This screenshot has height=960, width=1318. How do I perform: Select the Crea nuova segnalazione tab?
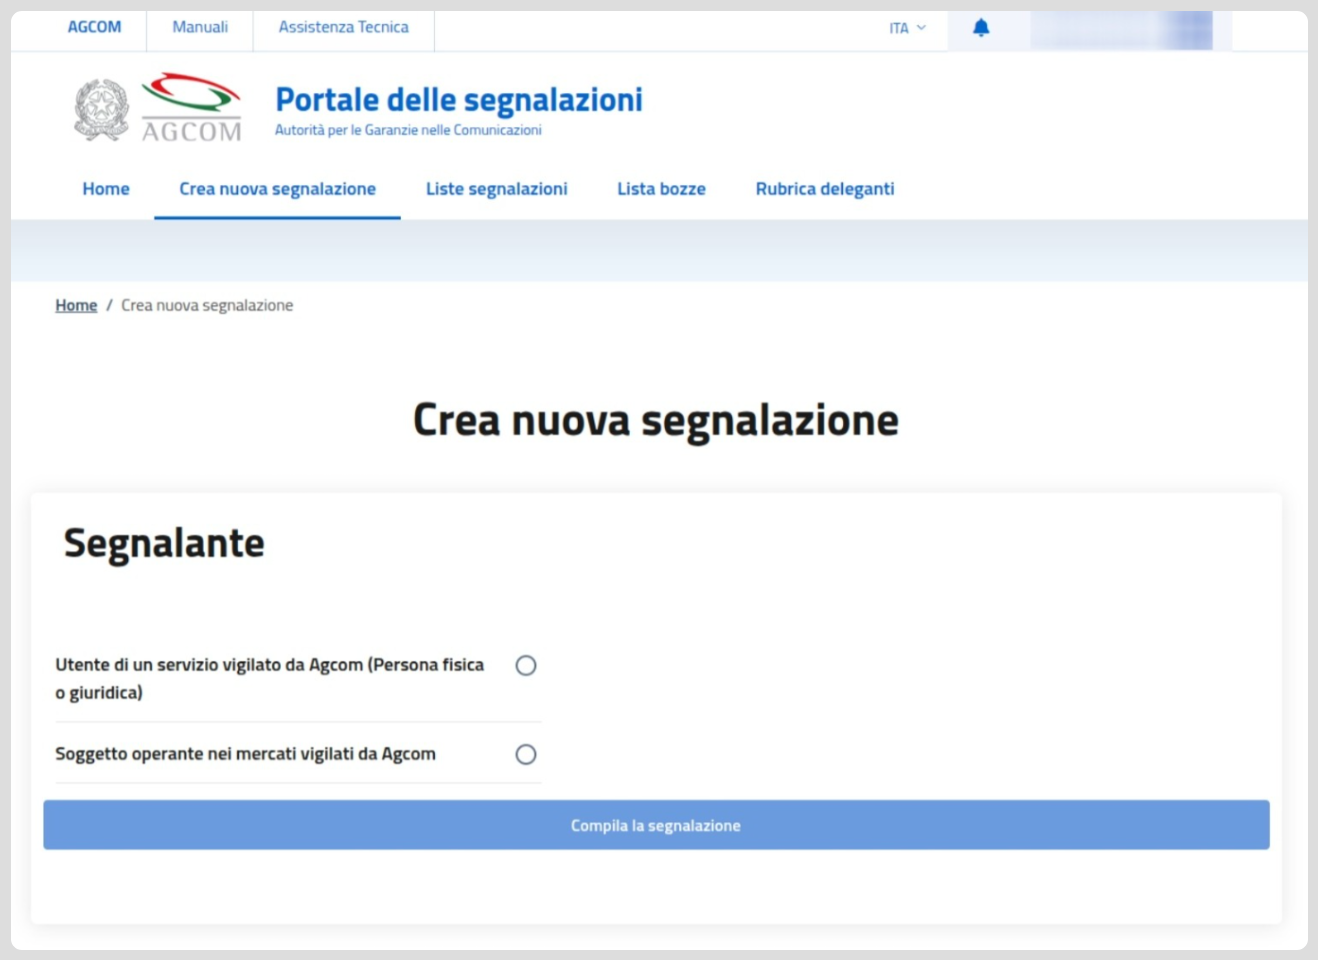point(276,188)
